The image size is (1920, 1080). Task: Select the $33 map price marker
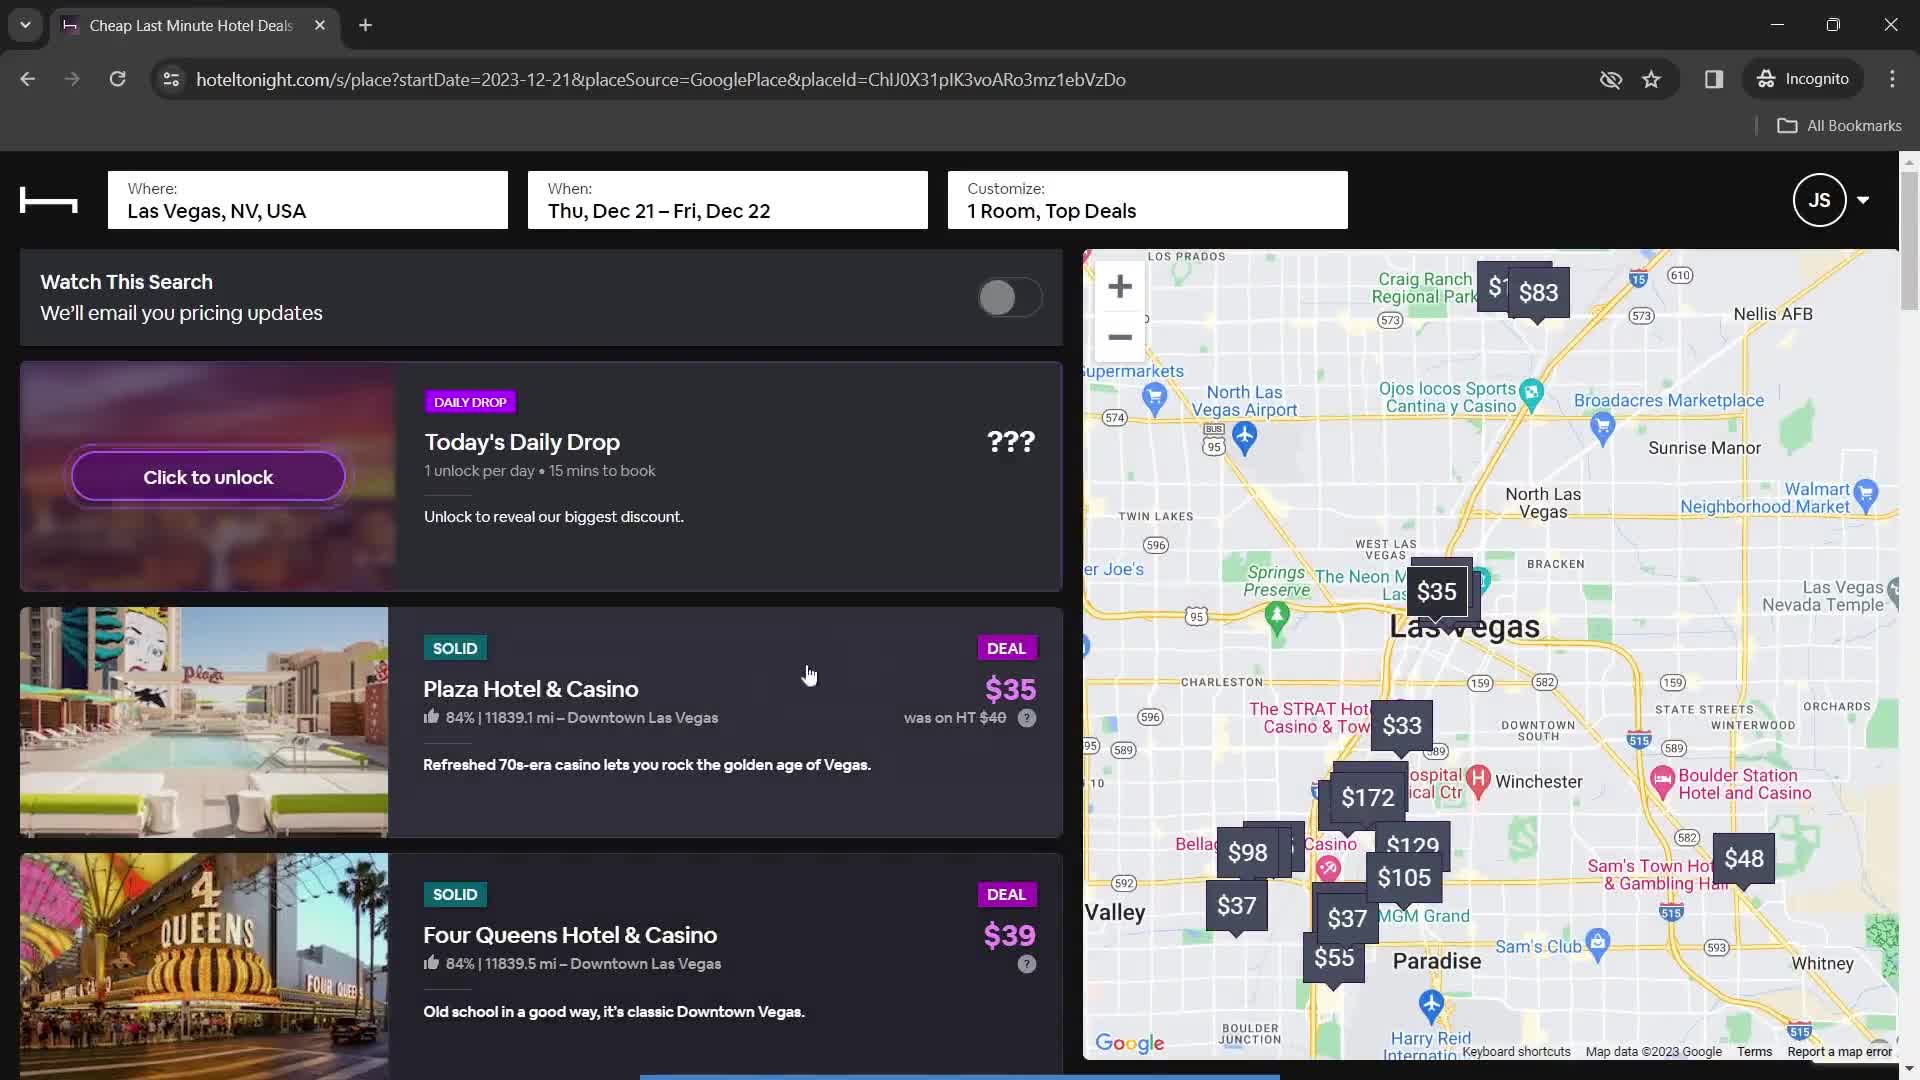(x=1401, y=725)
